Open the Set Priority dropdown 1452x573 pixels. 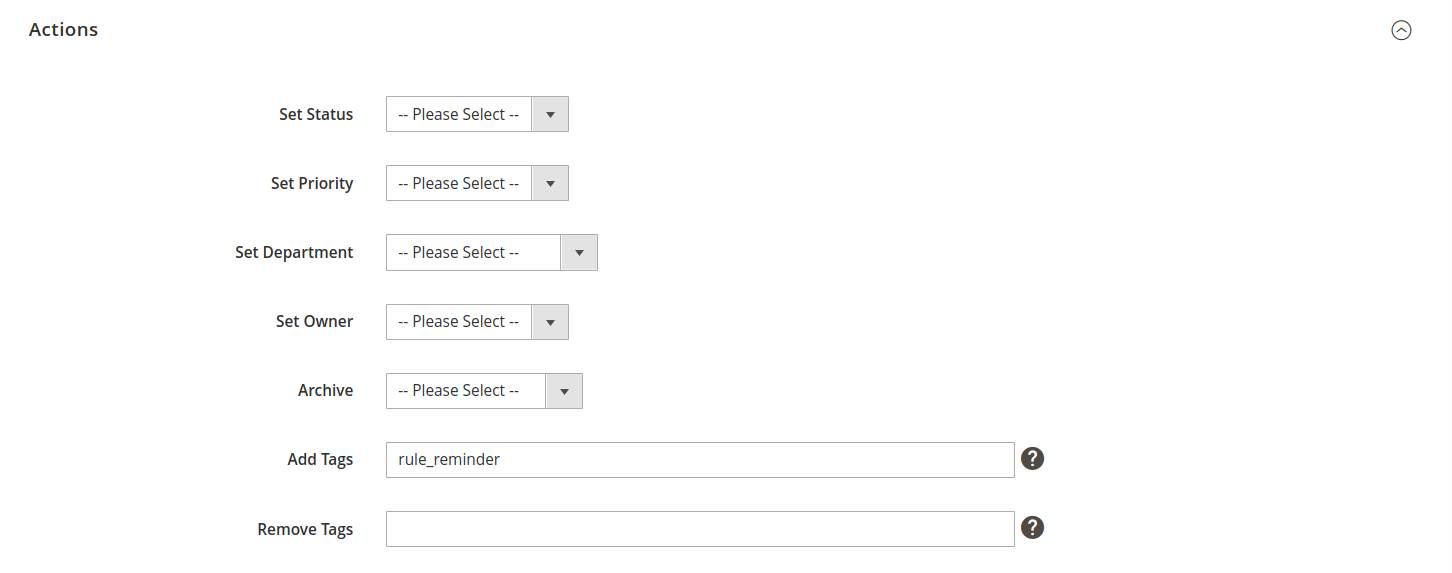click(x=477, y=183)
